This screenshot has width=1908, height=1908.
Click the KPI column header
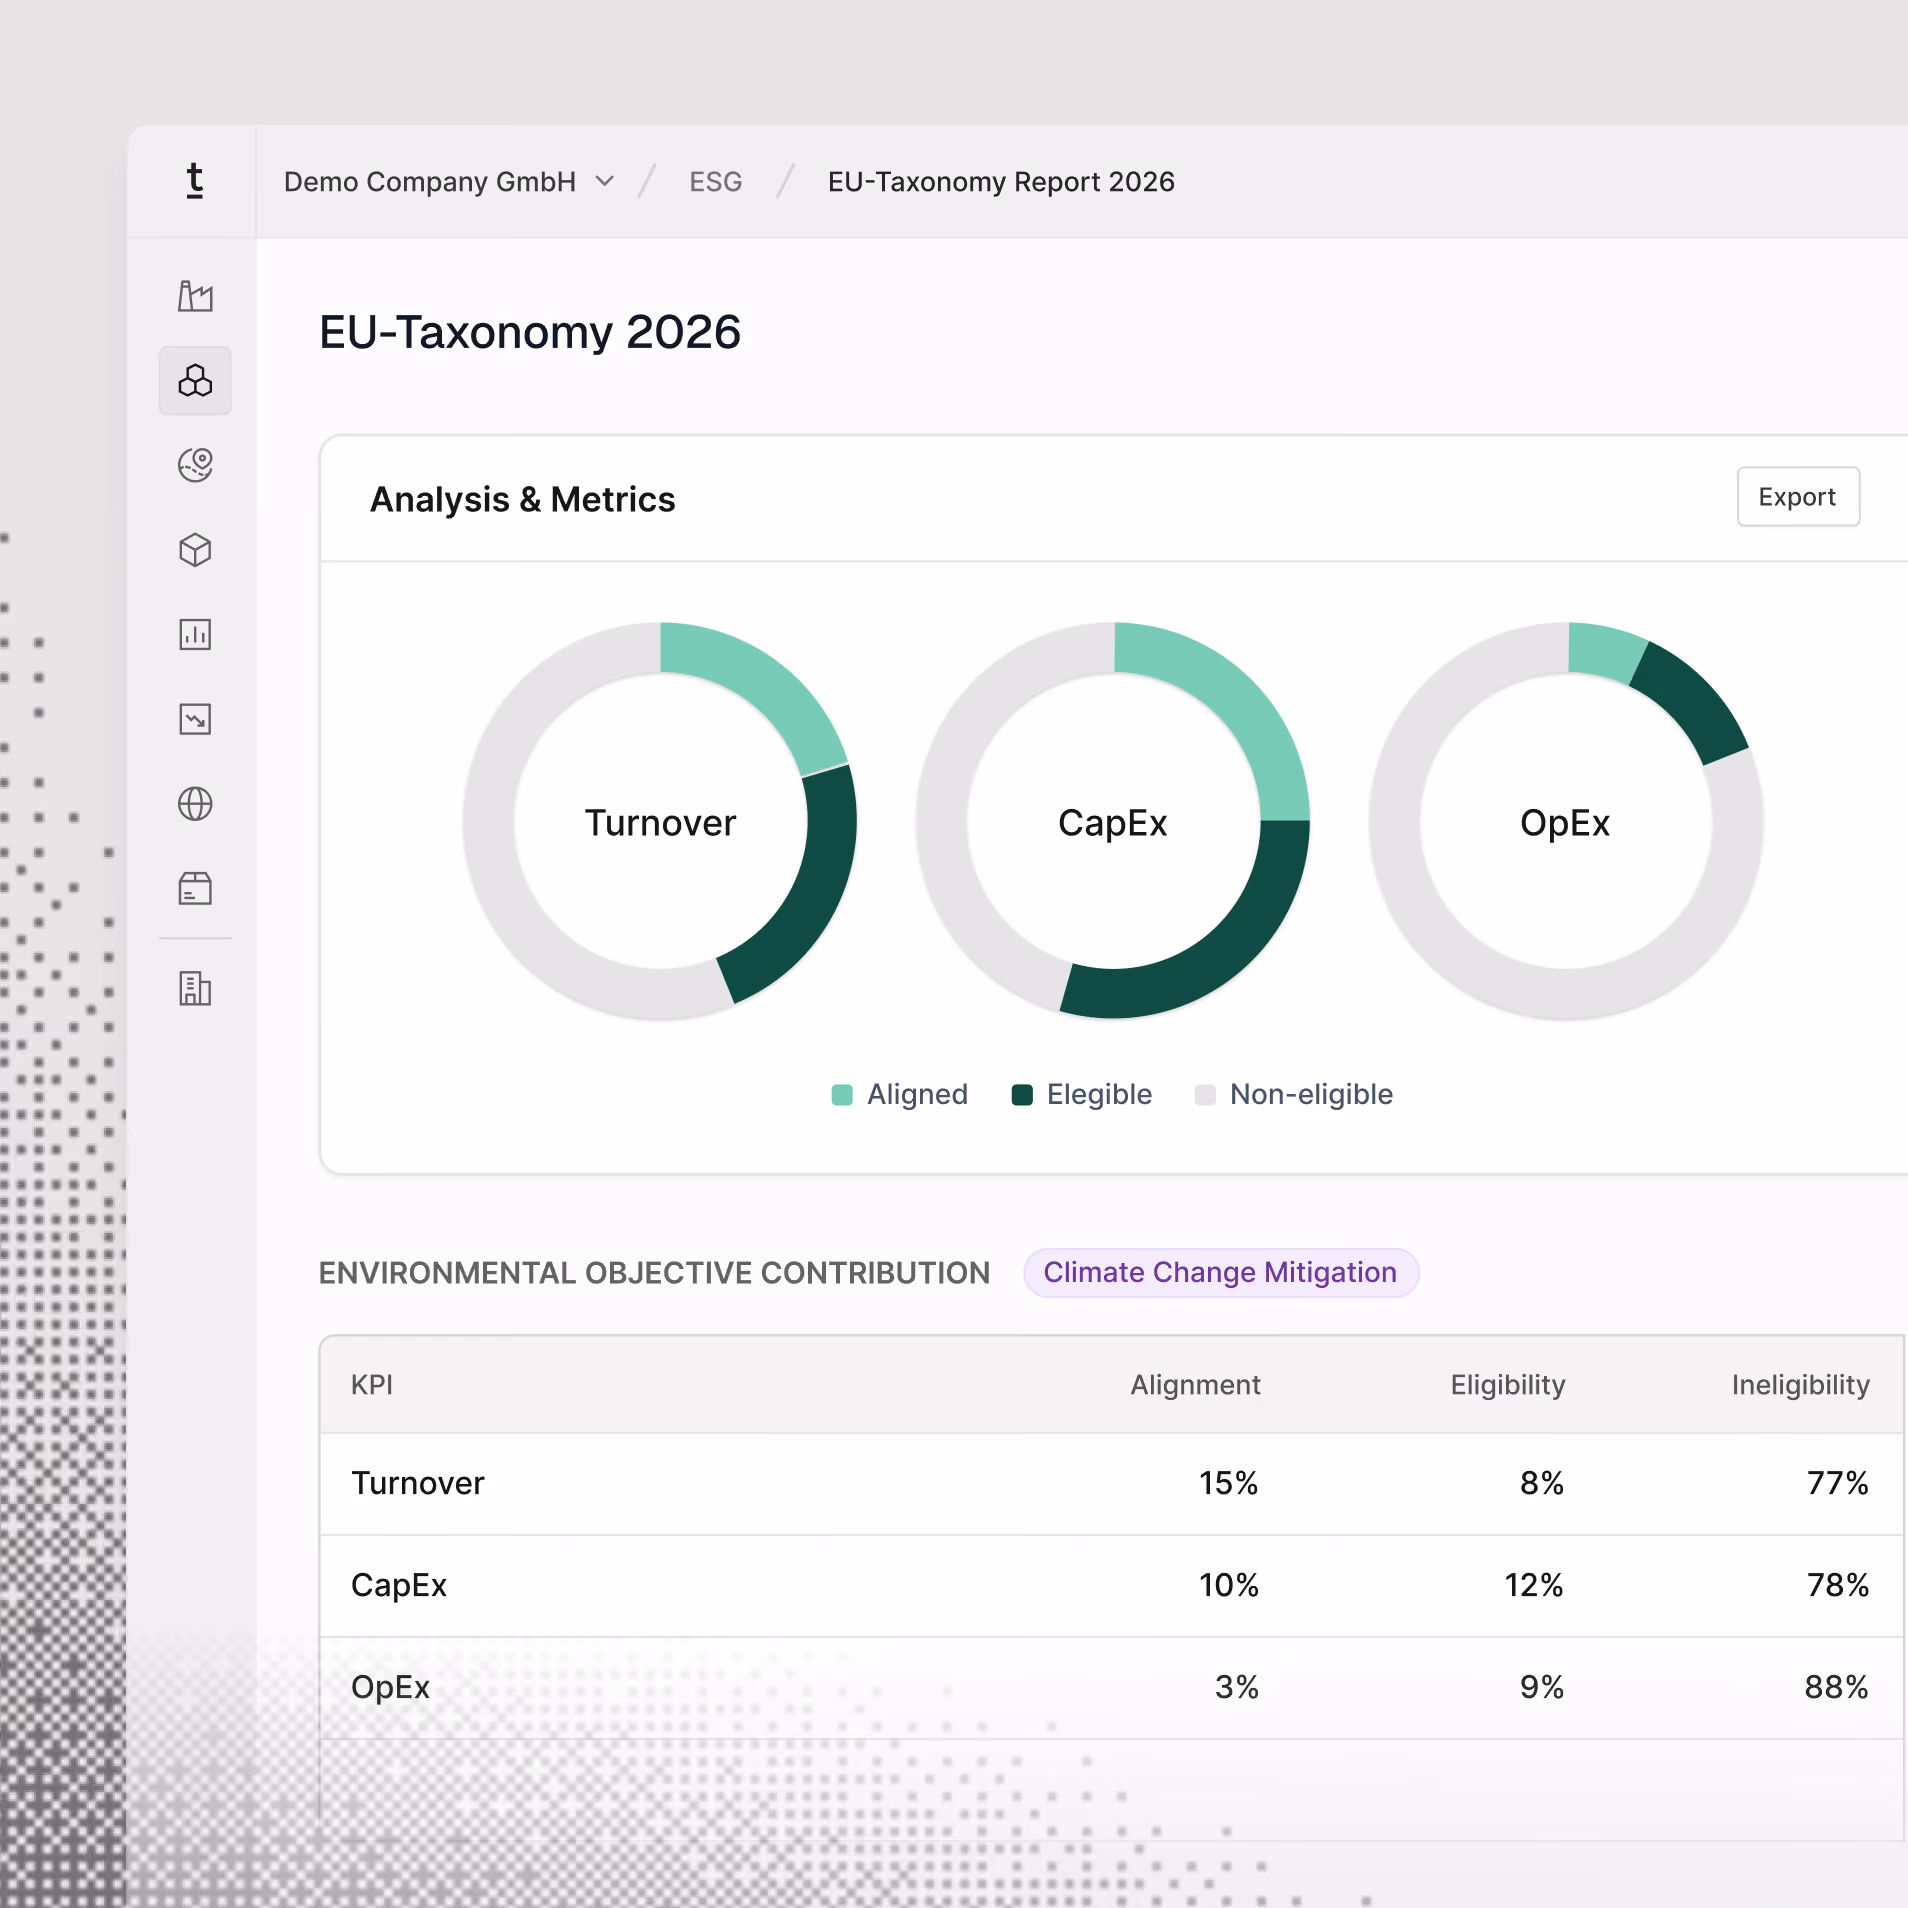point(372,1385)
